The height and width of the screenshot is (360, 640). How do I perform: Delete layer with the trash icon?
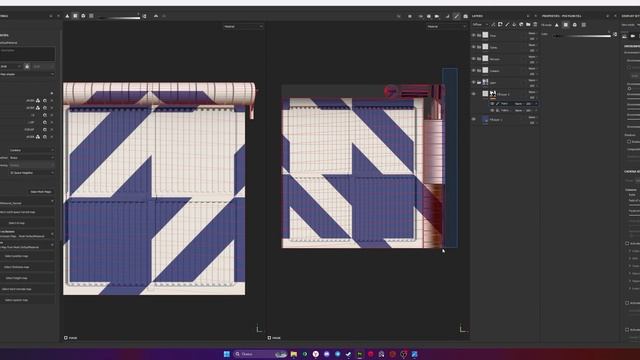(535, 25)
